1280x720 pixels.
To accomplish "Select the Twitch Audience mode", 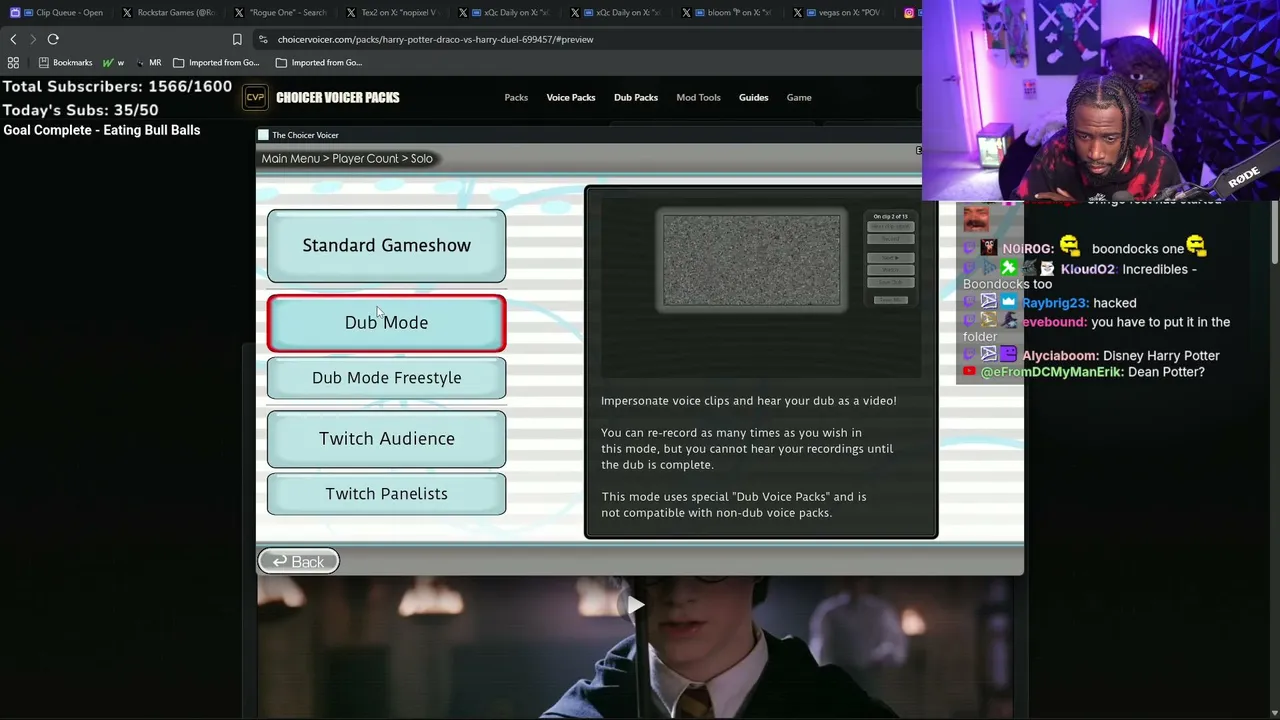I will point(386,439).
